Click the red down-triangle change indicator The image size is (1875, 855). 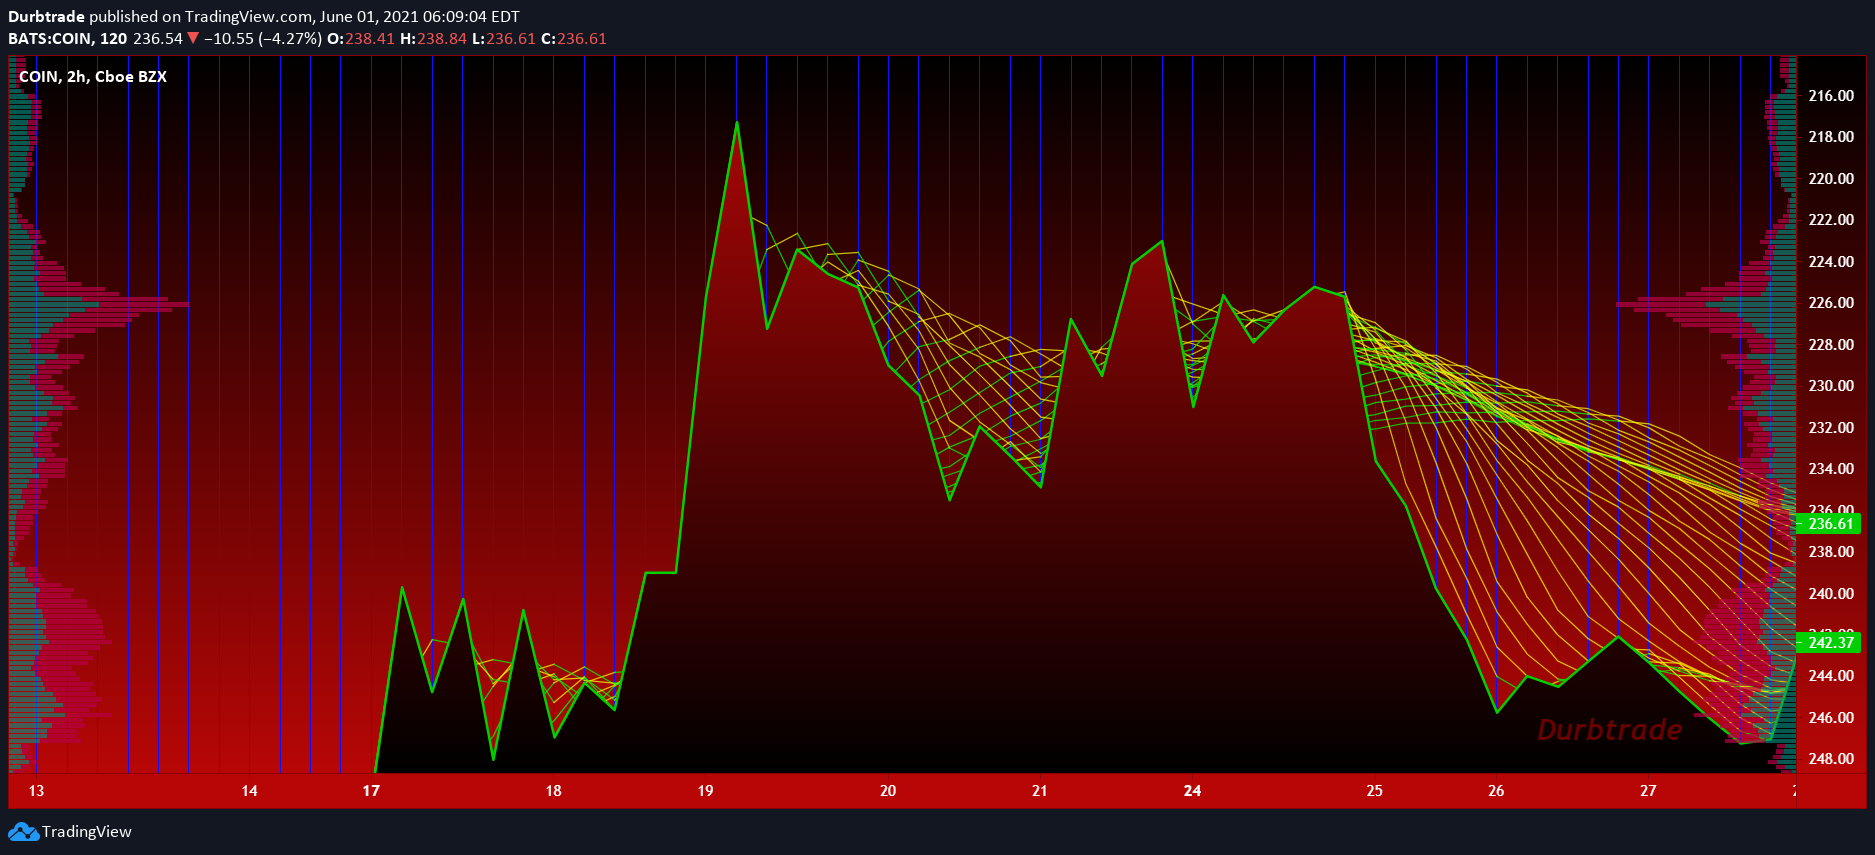(x=193, y=39)
